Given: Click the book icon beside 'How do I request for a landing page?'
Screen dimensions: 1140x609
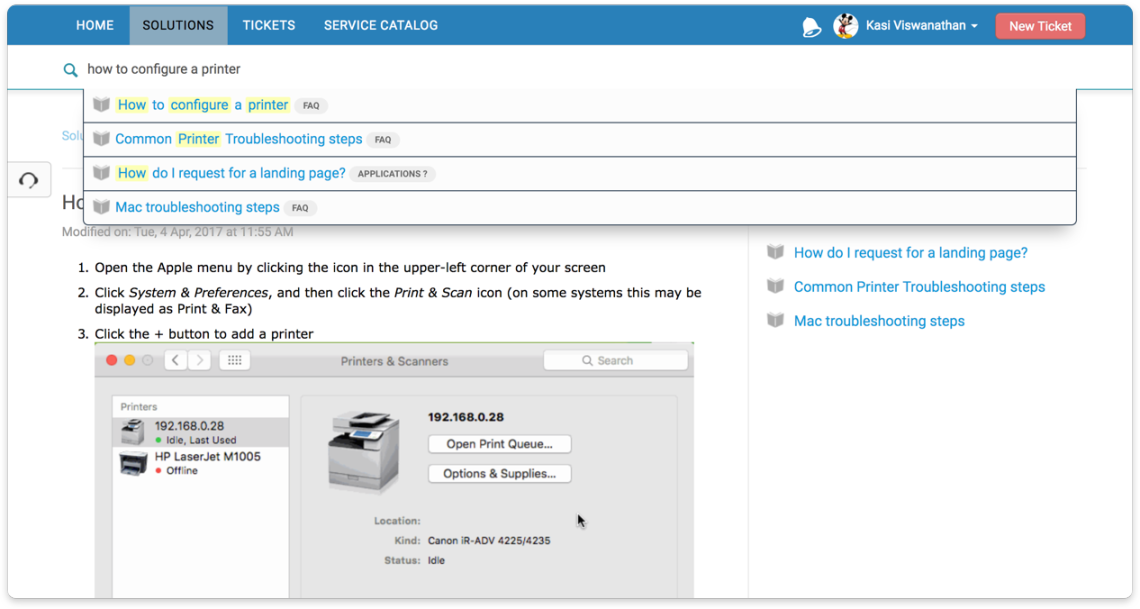Looking at the screenshot, I should (101, 173).
